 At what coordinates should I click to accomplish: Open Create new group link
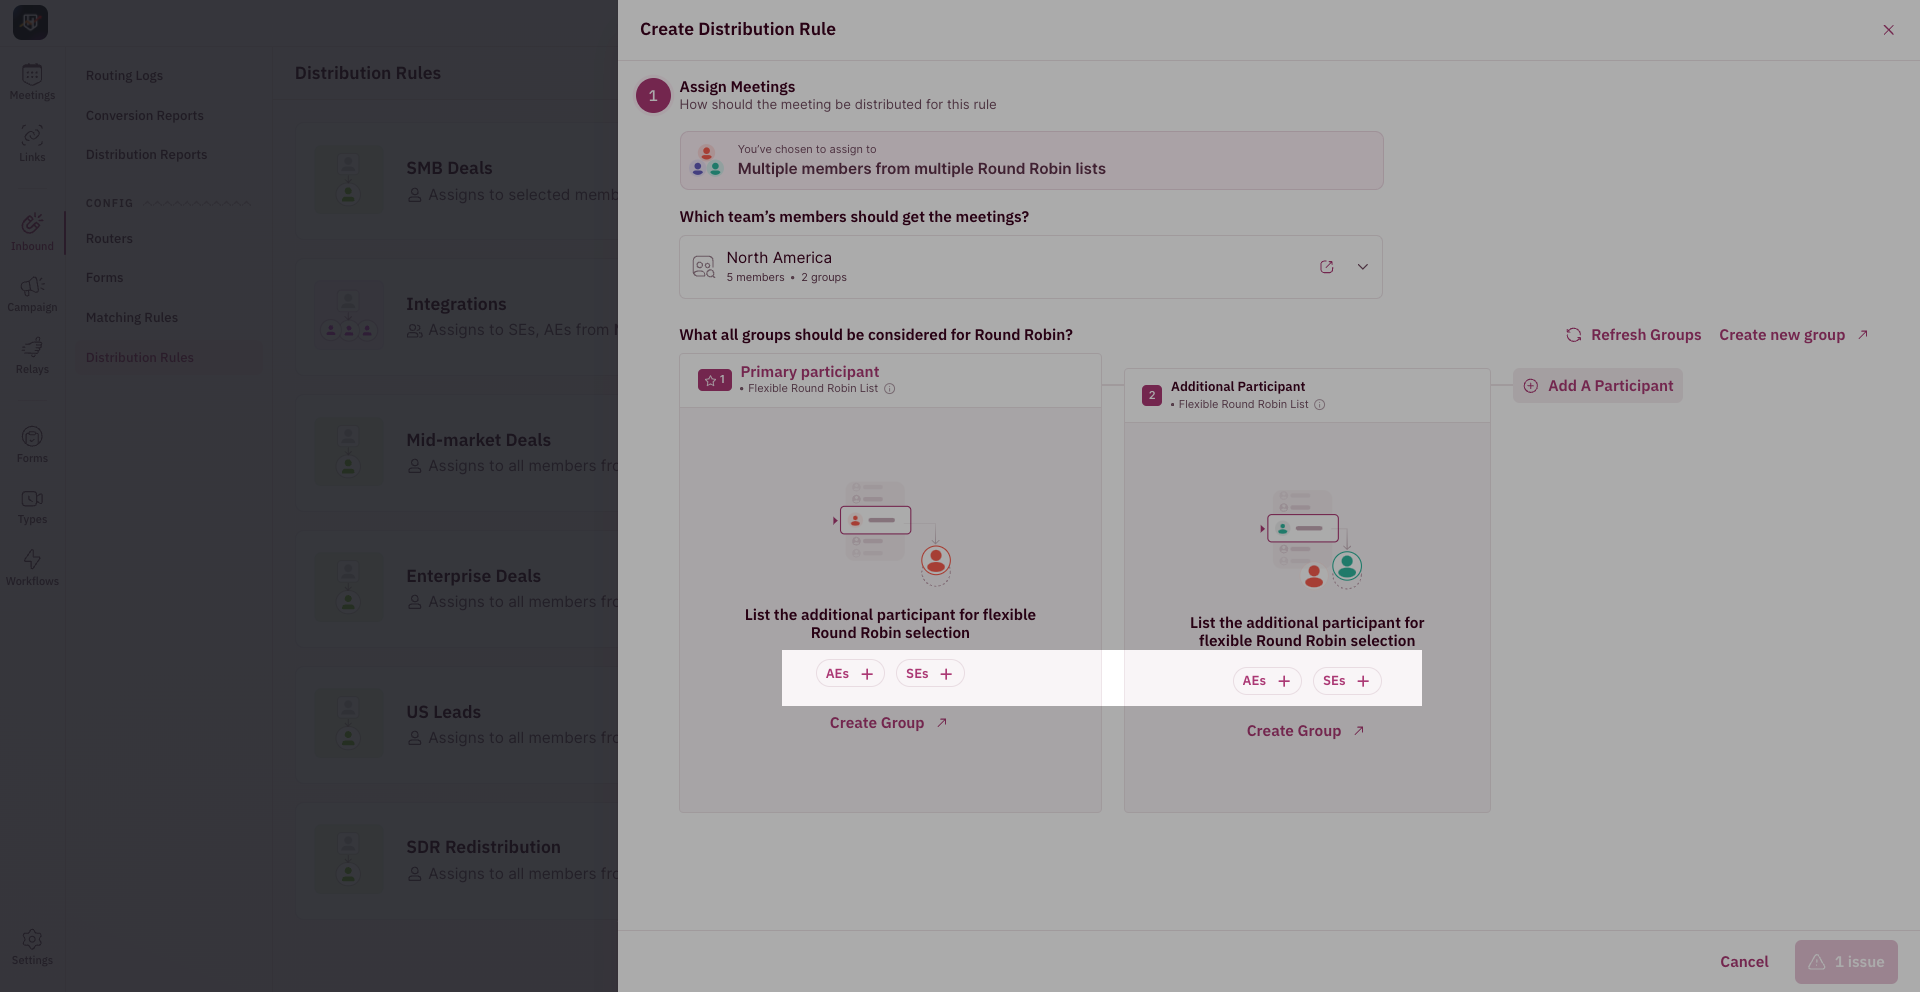click(1794, 335)
